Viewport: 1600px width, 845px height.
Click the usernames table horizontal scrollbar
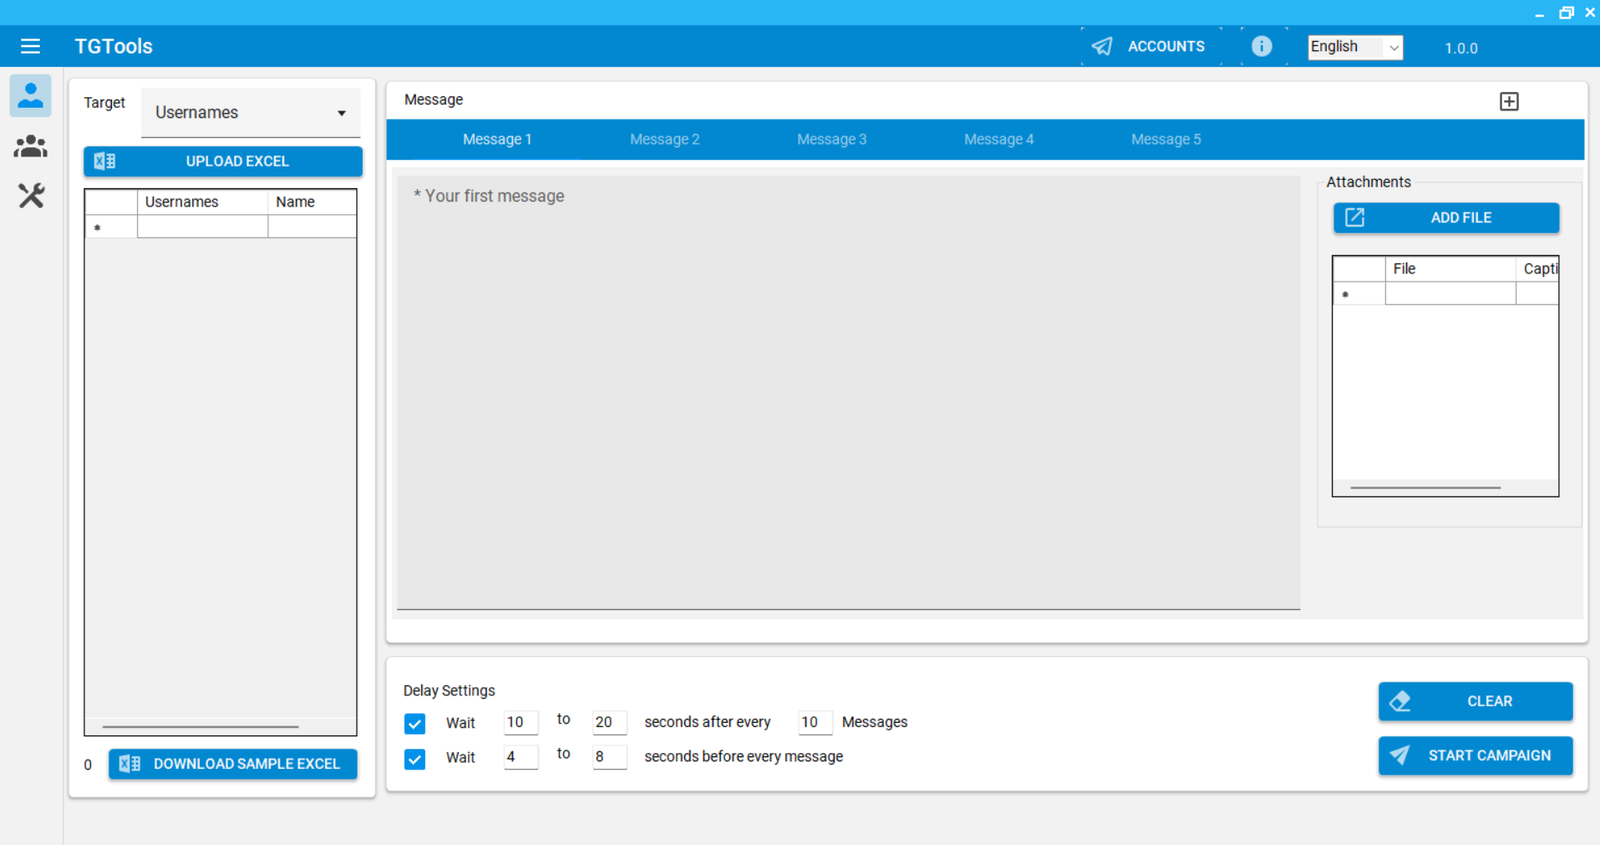click(x=200, y=727)
